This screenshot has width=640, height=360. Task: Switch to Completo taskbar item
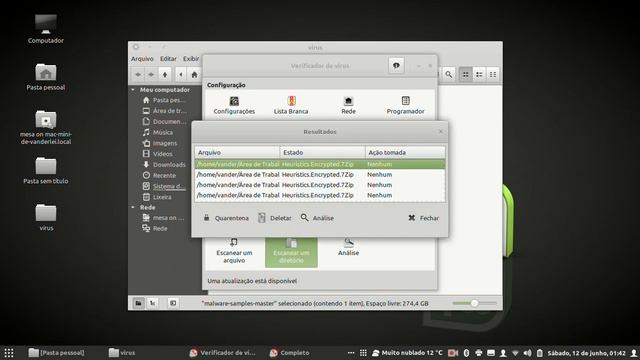289,353
